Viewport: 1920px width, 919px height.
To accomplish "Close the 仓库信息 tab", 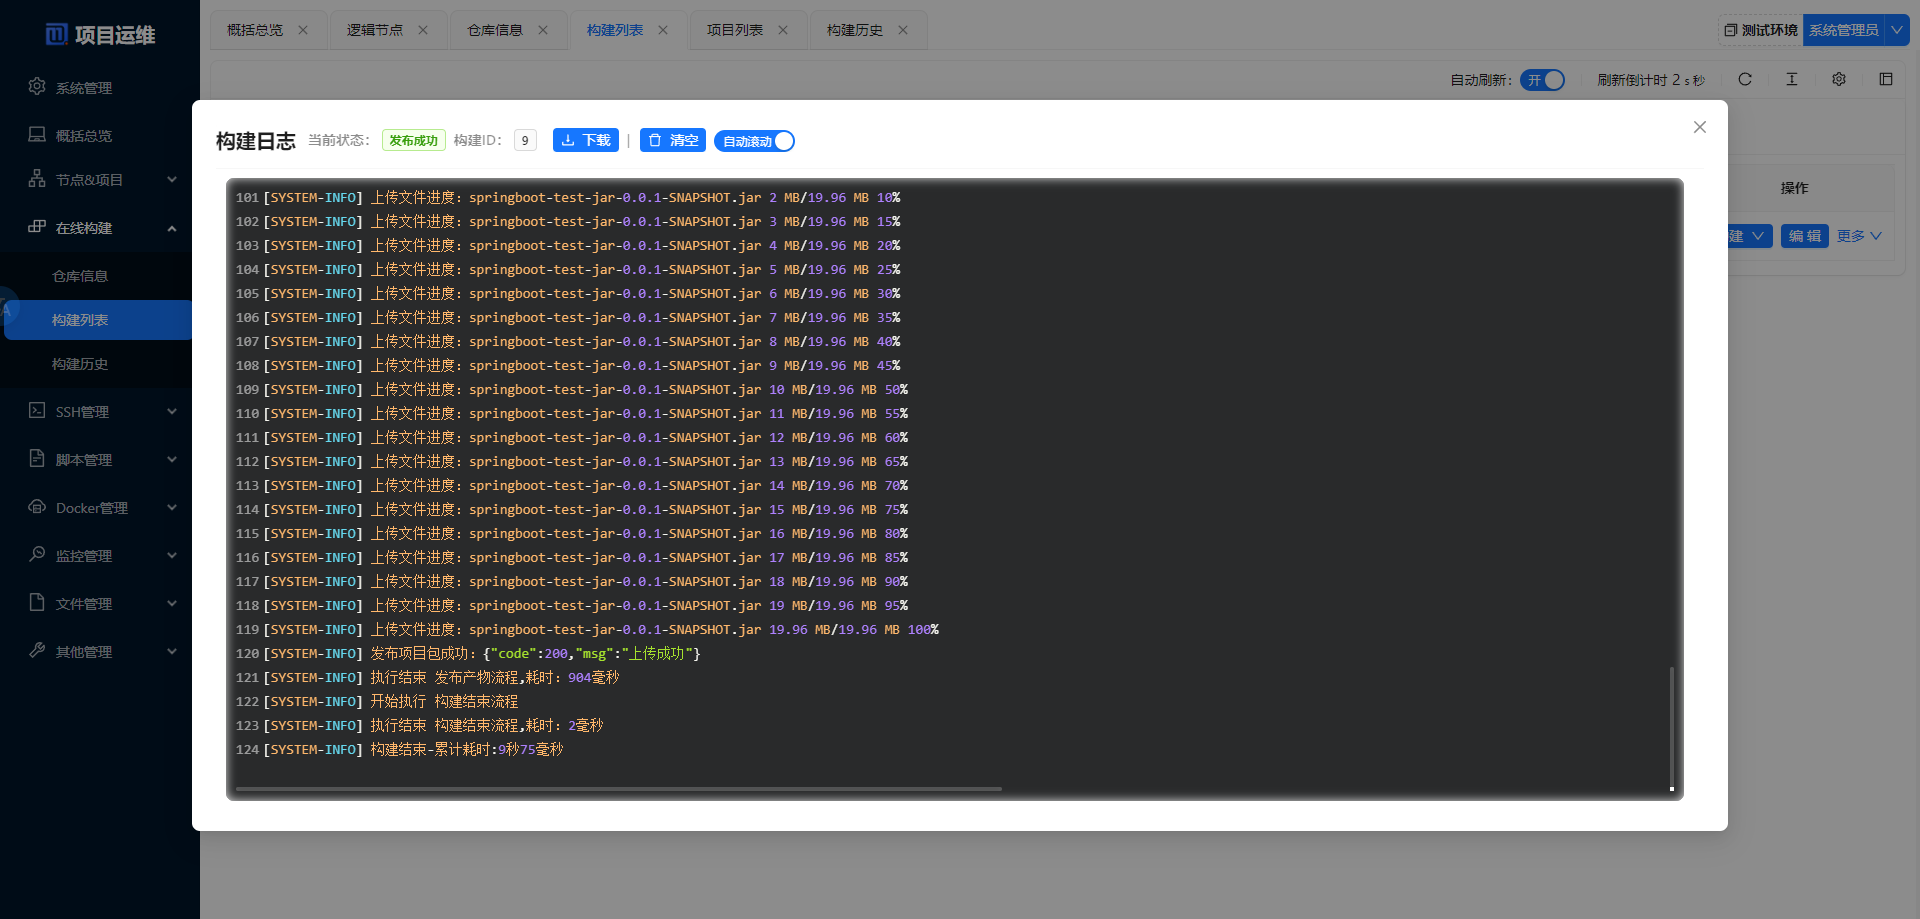I will tap(543, 30).
